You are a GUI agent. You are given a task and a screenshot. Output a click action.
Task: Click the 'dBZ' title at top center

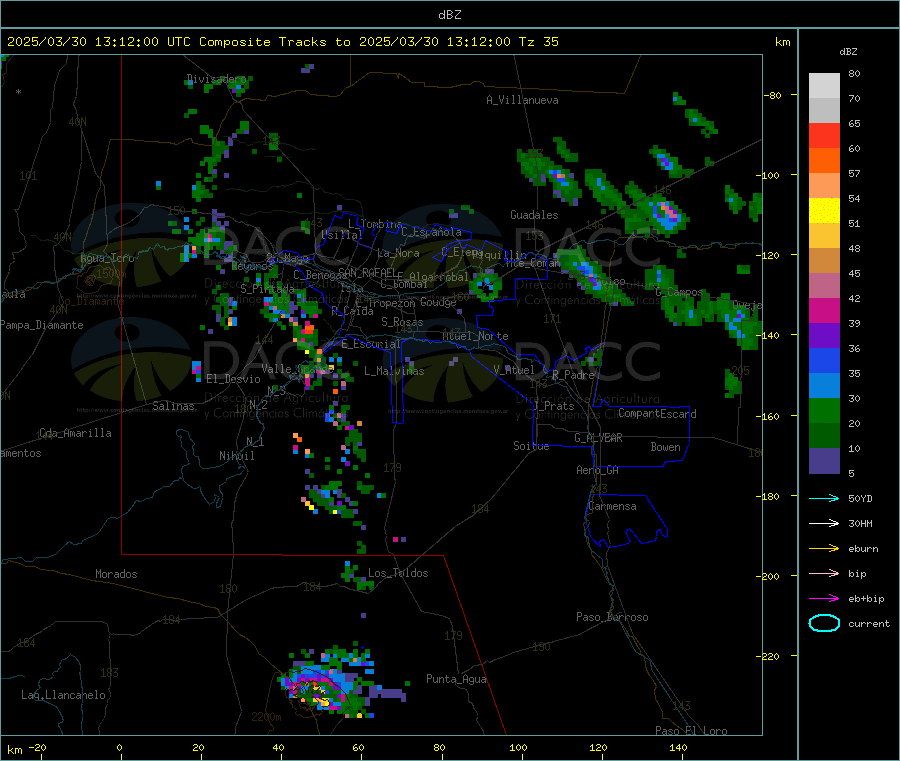pyautogui.click(x=449, y=15)
